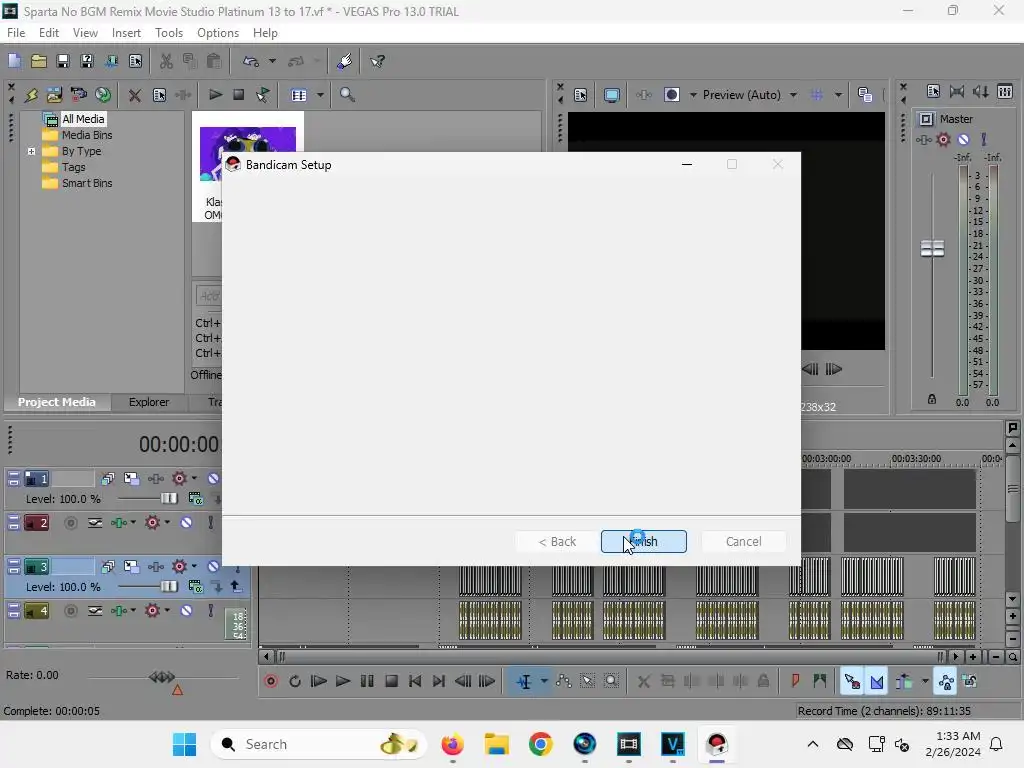Viewport: 1024px width, 768px height.
Task: Open Google Chrome from the taskbar
Action: click(x=540, y=744)
